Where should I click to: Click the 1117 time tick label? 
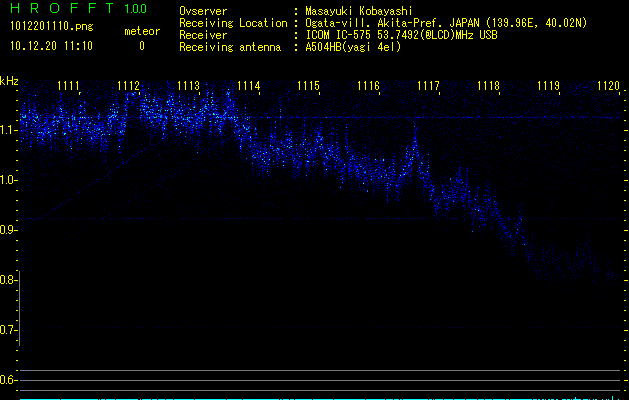[428, 87]
